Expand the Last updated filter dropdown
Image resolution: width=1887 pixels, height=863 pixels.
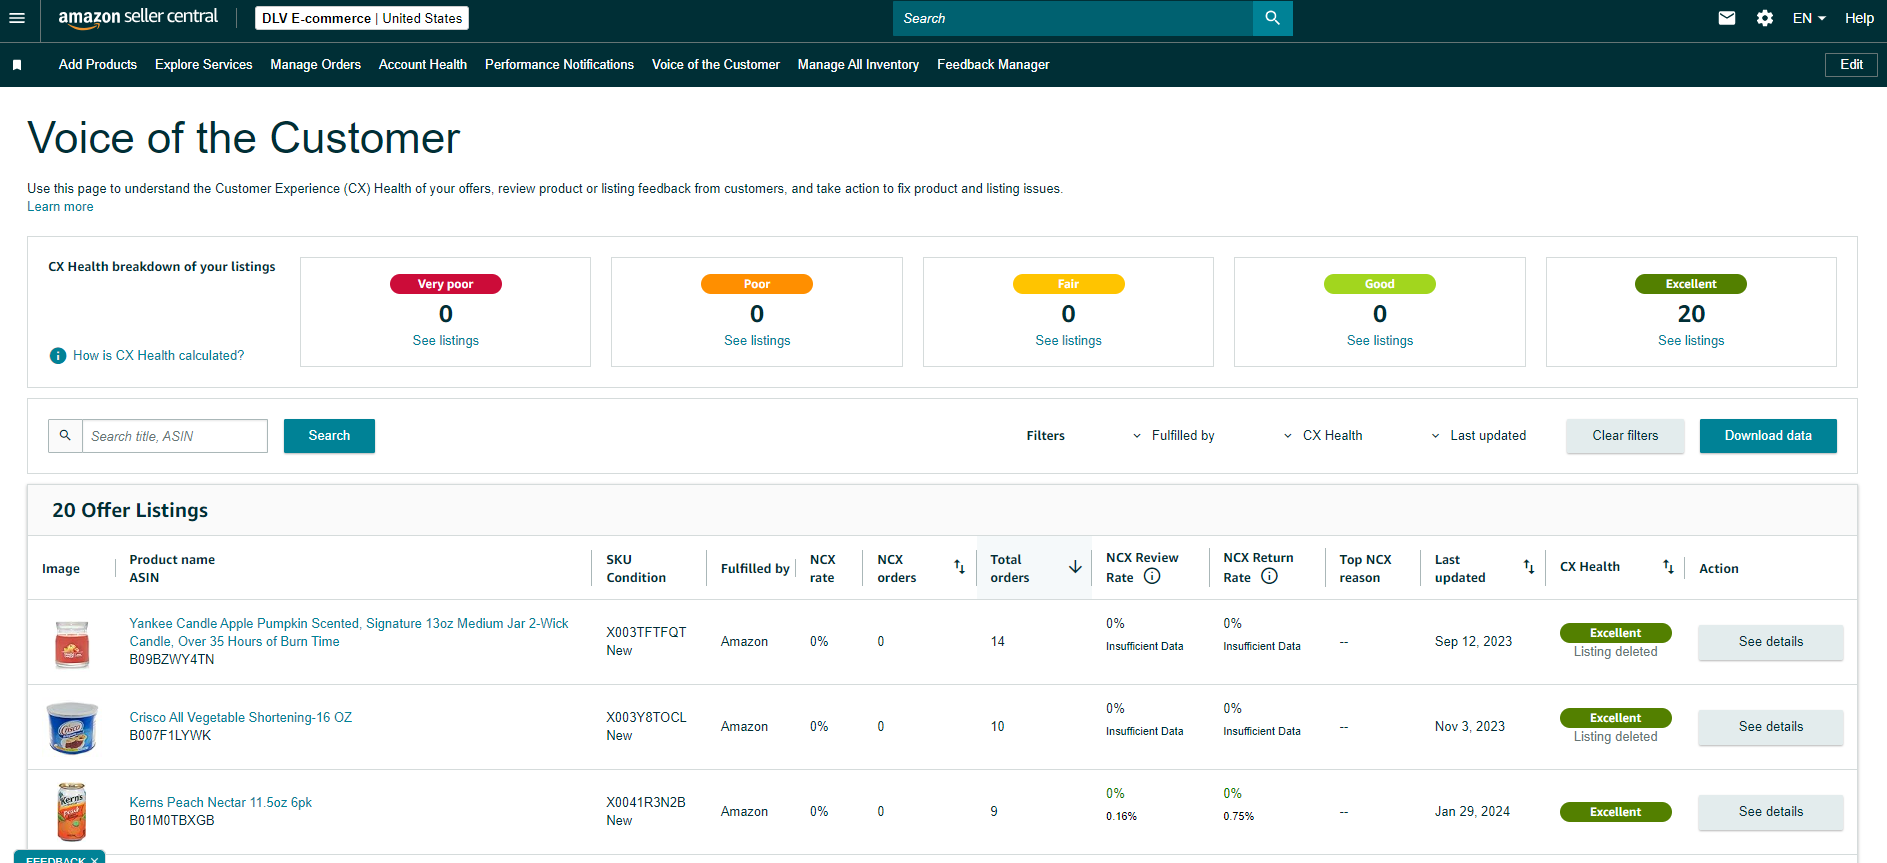point(1478,436)
